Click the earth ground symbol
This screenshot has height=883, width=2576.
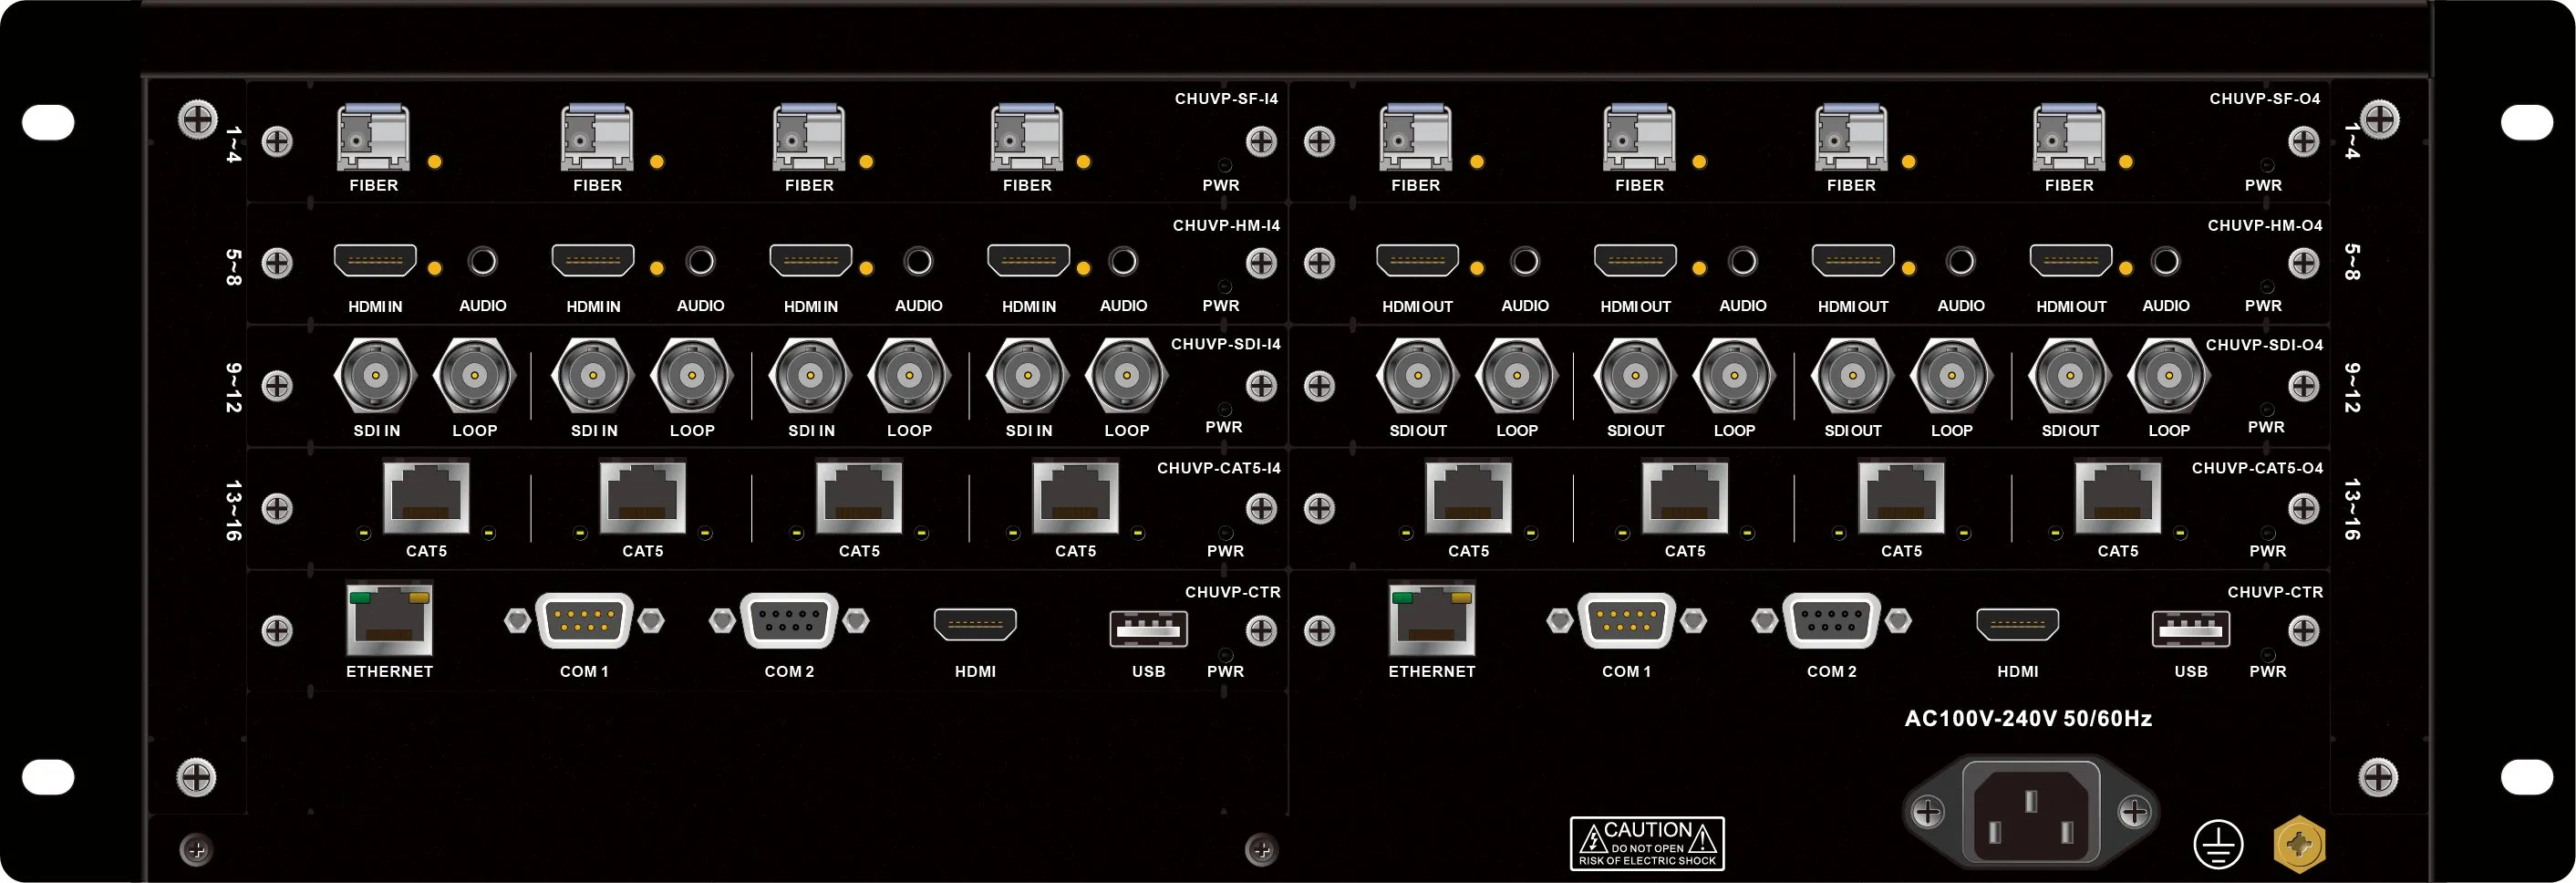2218,845
